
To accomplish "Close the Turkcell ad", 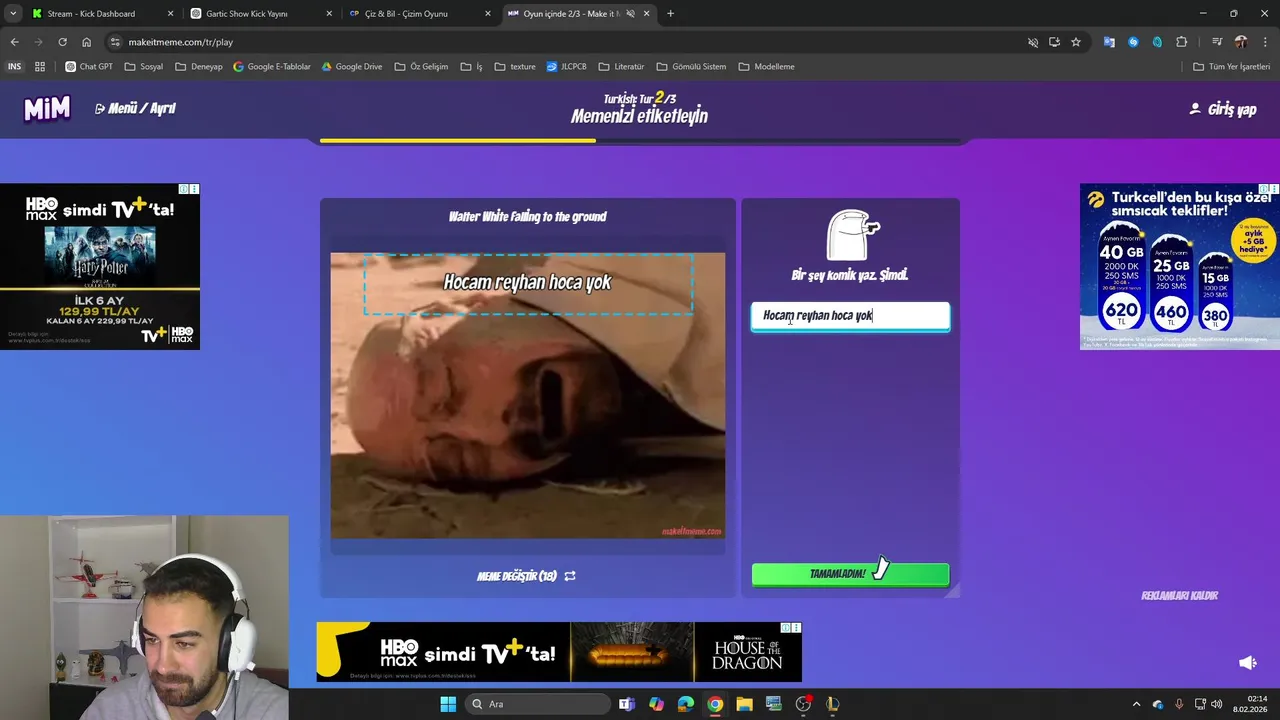I will [x=1274, y=189].
